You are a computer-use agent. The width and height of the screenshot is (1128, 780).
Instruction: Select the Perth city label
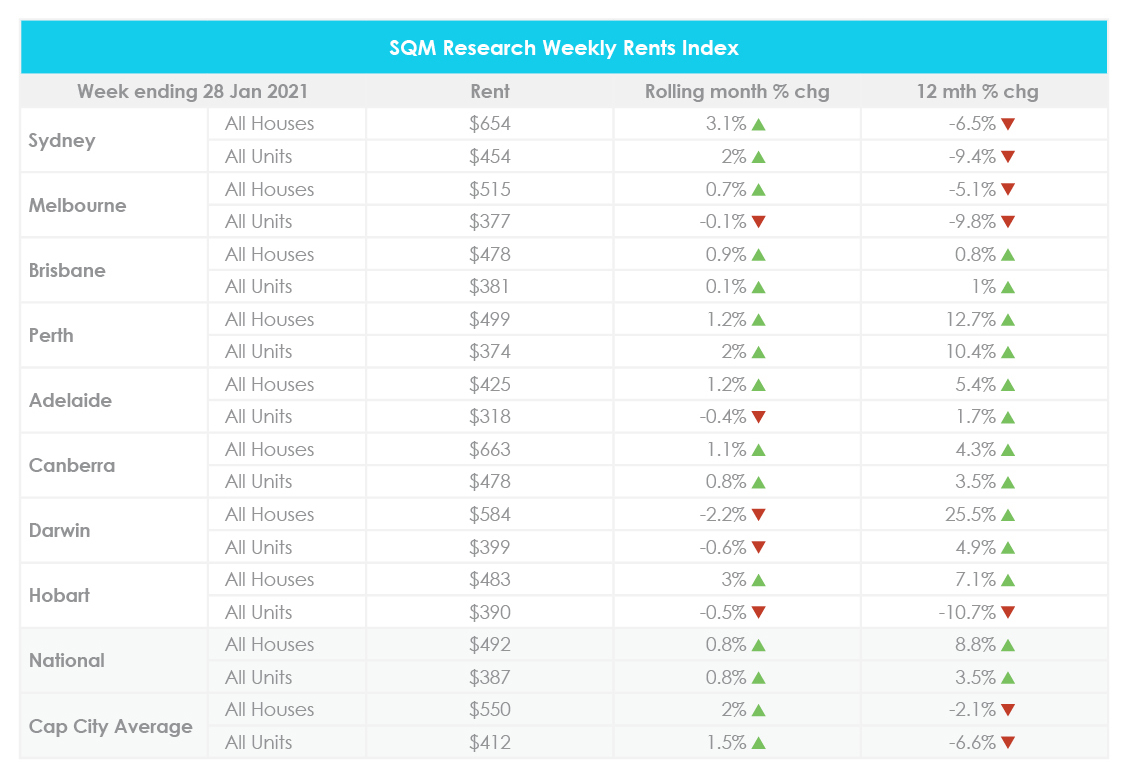51,335
